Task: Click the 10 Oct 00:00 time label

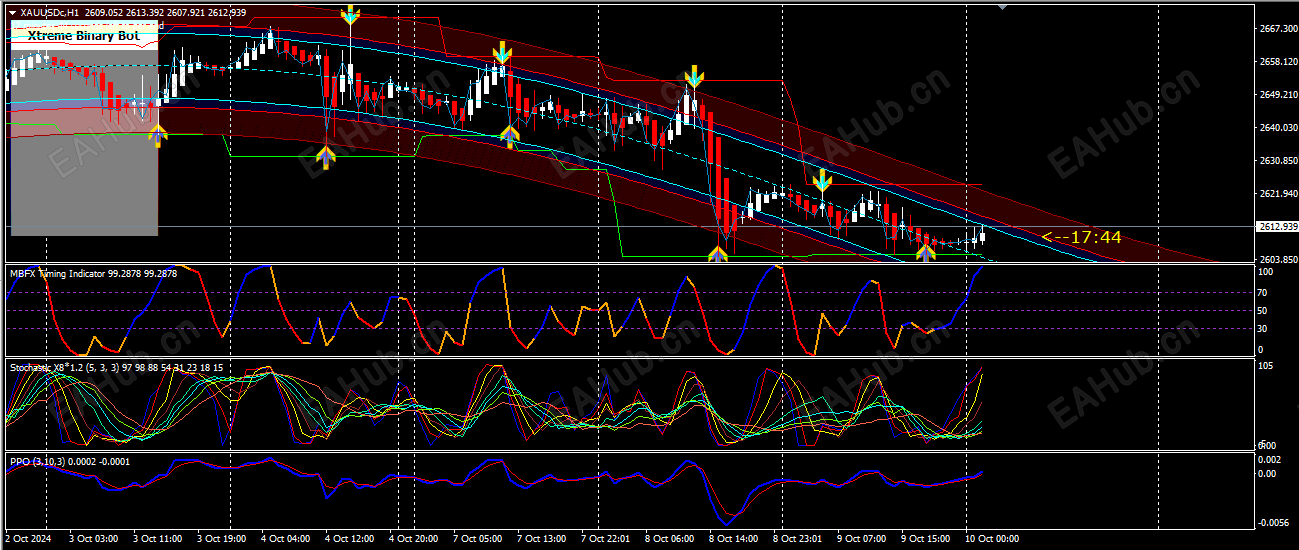Action: pyautogui.click(x=993, y=539)
